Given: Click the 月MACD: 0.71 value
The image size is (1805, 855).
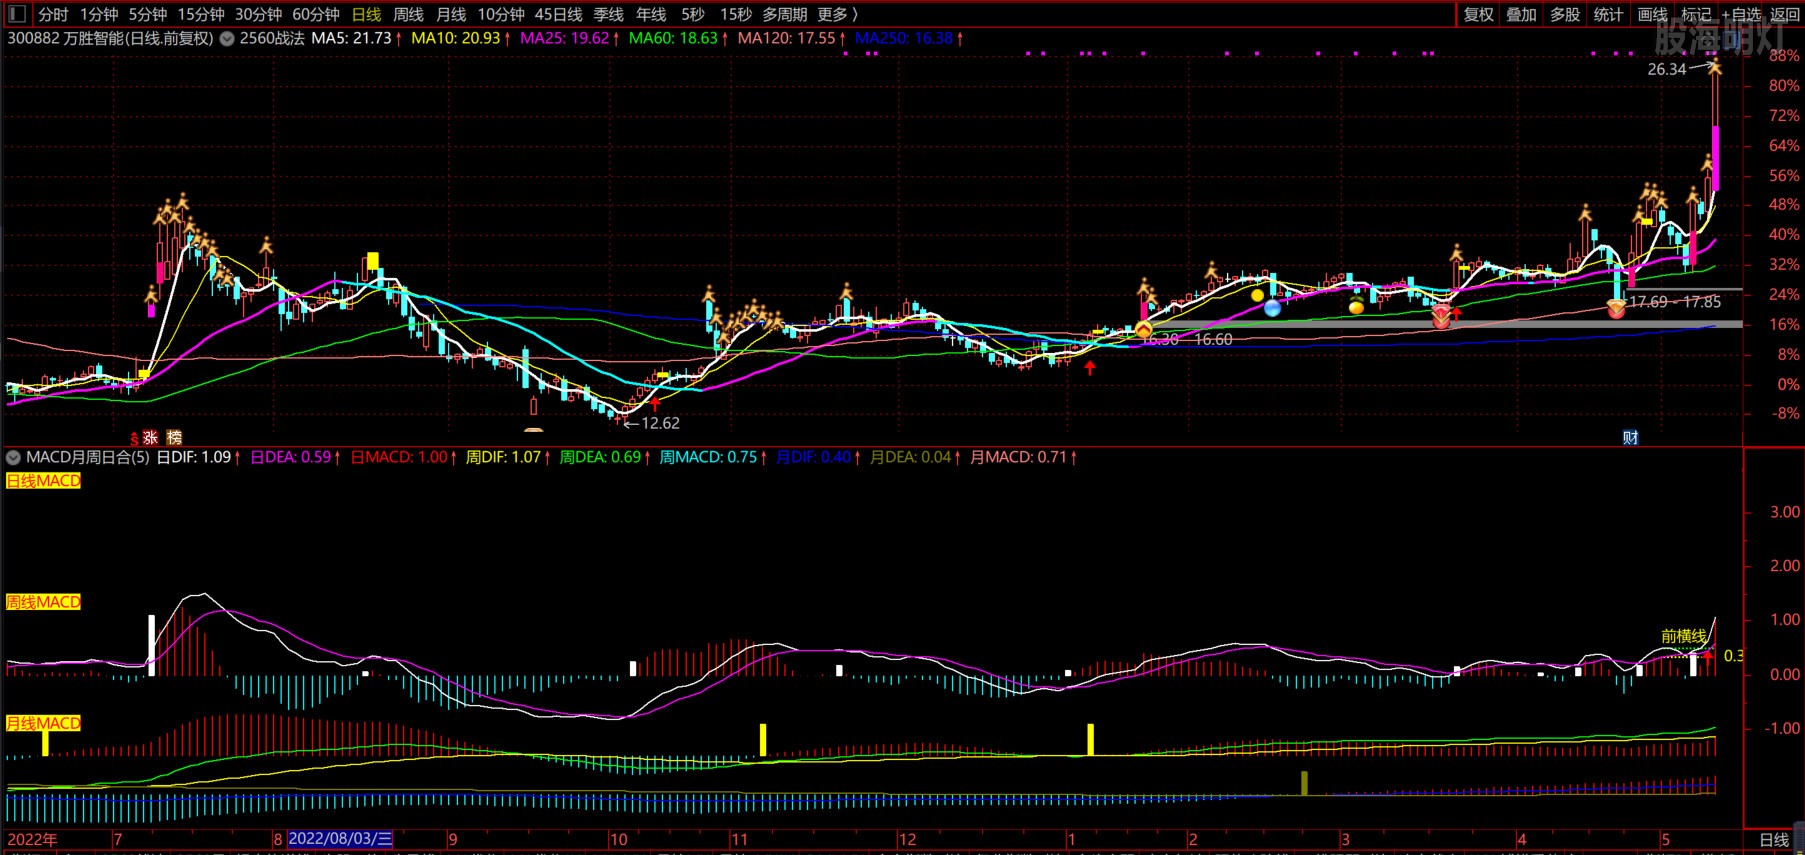Looking at the screenshot, I should coord(1018,457).
